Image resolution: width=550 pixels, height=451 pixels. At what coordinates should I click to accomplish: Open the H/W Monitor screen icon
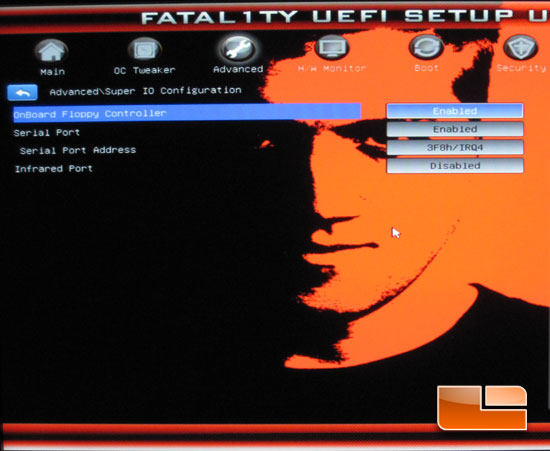pyautogui.click(x=331, y=48)
